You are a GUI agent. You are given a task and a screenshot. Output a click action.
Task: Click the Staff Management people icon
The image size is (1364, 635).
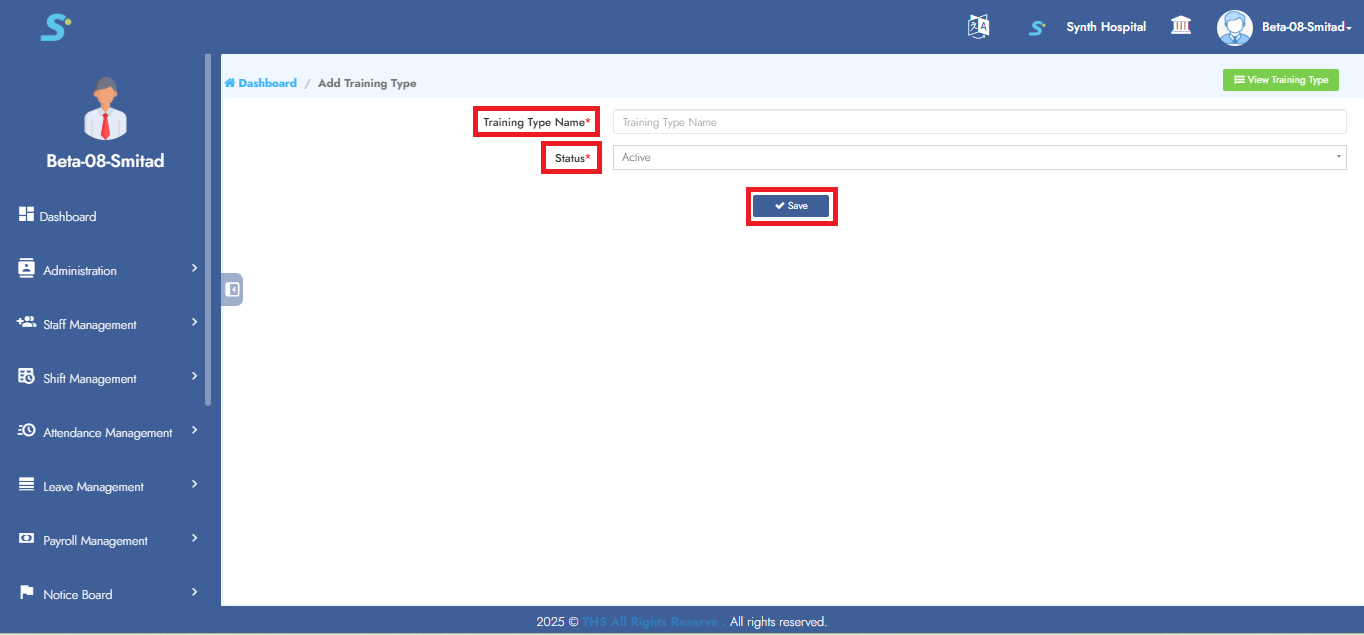tap(27, 323)
